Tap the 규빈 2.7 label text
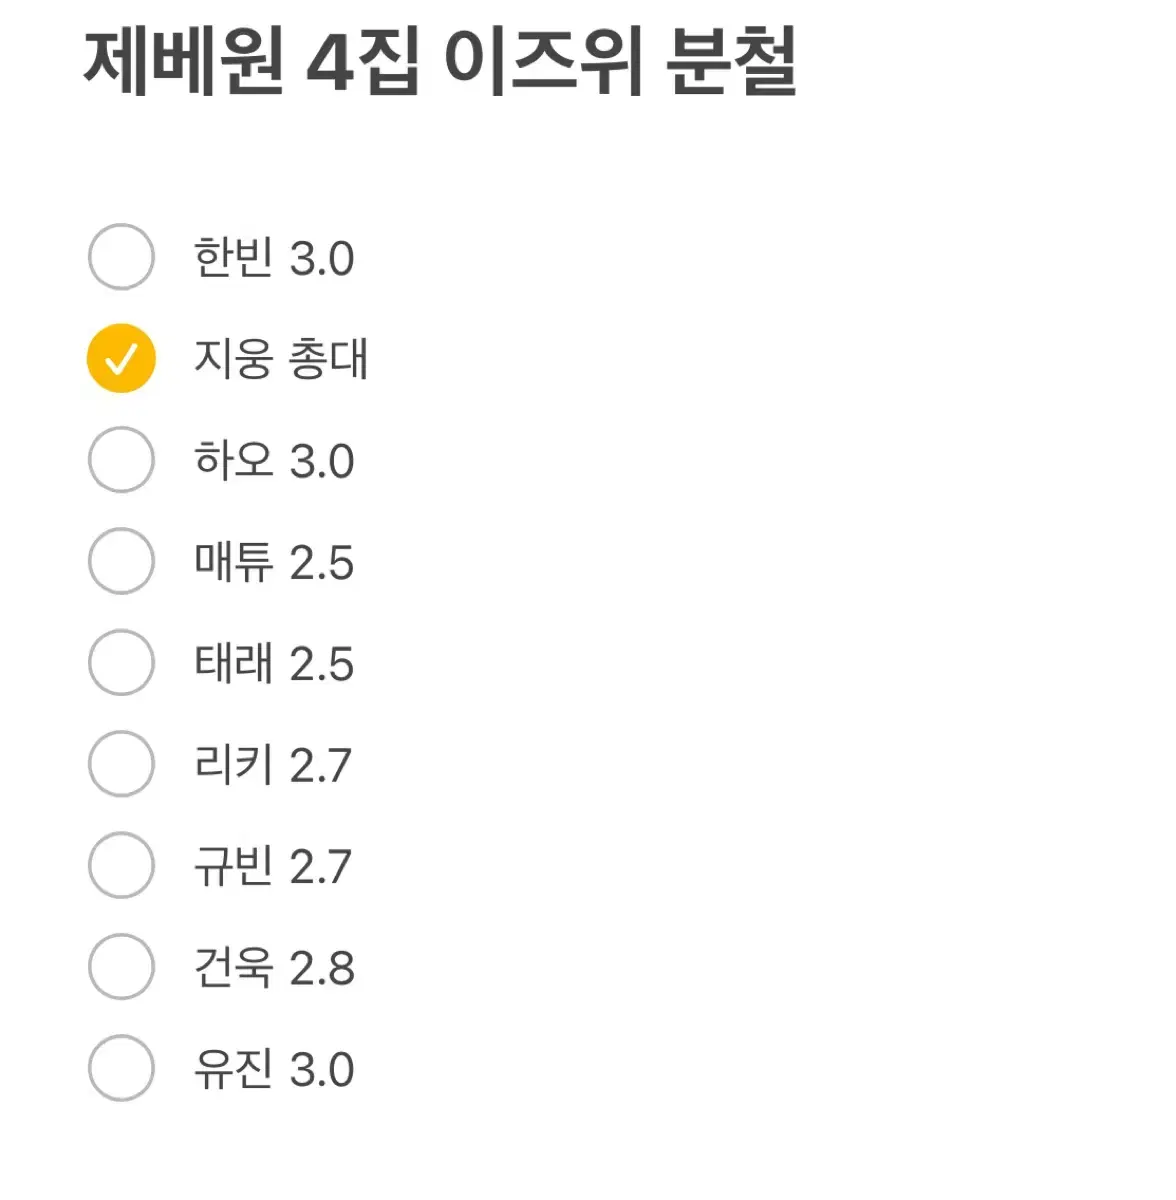The image size is (1176, 1200). (273, 866)
